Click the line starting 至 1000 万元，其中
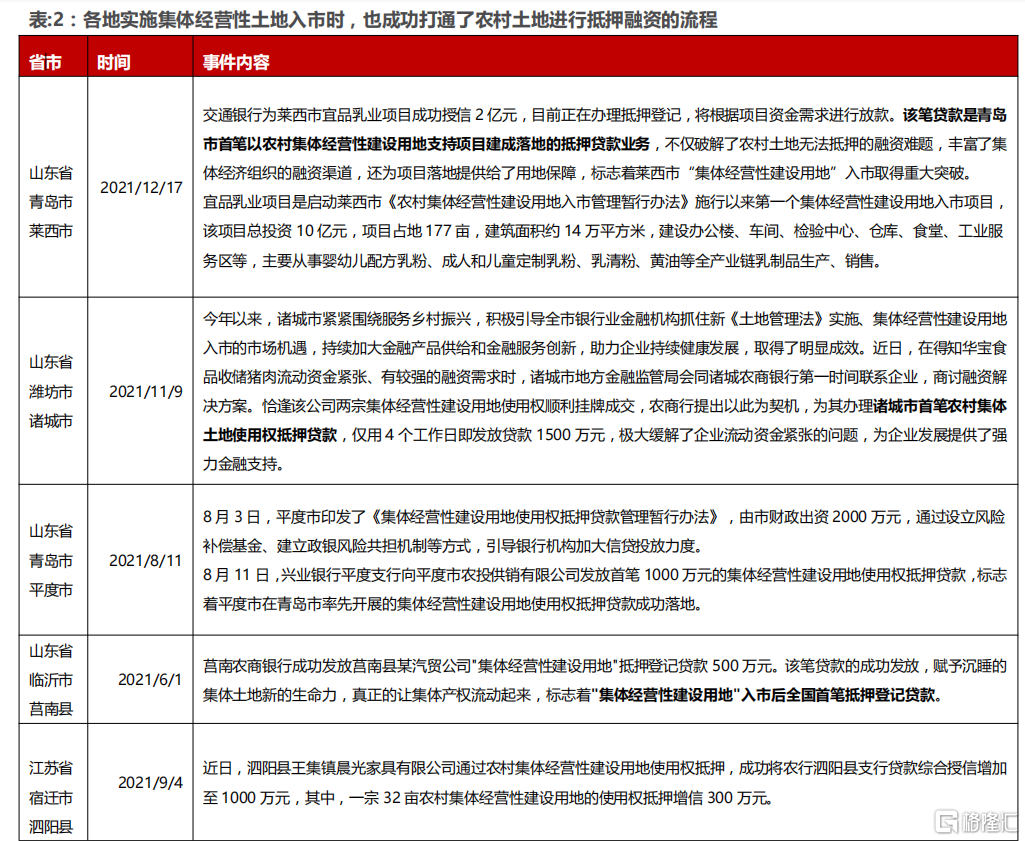The image size is (1025, 841). [488, 798]
